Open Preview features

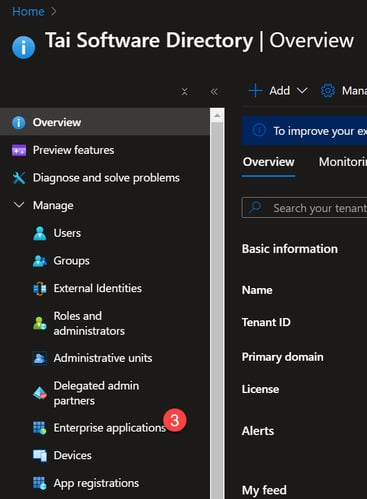pyautogui.click(x=73, y=150)
